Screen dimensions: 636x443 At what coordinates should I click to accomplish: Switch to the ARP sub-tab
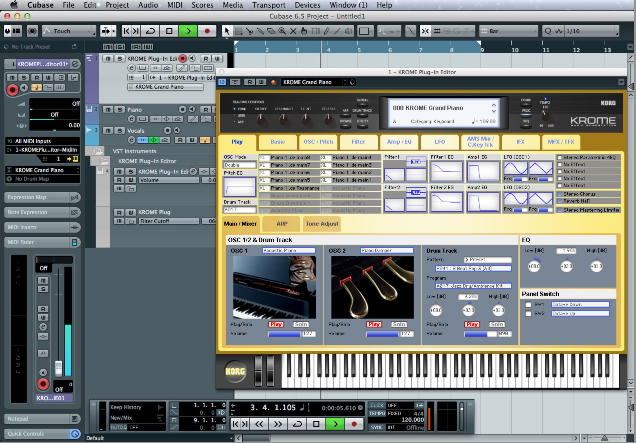coord(281,224)
